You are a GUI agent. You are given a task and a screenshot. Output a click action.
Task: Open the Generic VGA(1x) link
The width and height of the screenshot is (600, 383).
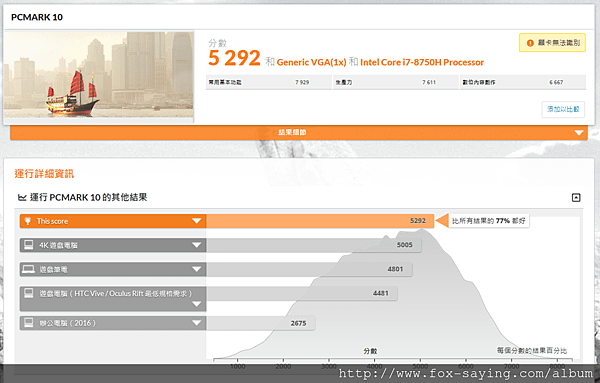[x=311, y=62]
